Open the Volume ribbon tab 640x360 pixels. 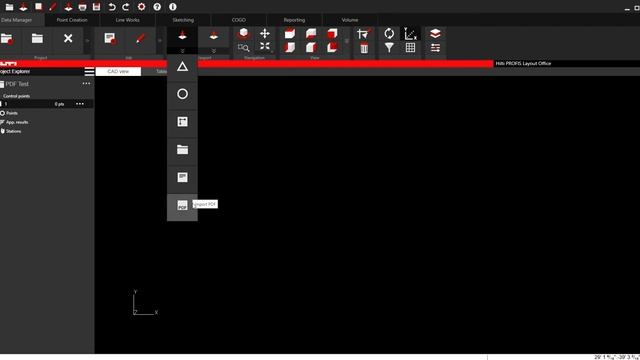(350, 20)
